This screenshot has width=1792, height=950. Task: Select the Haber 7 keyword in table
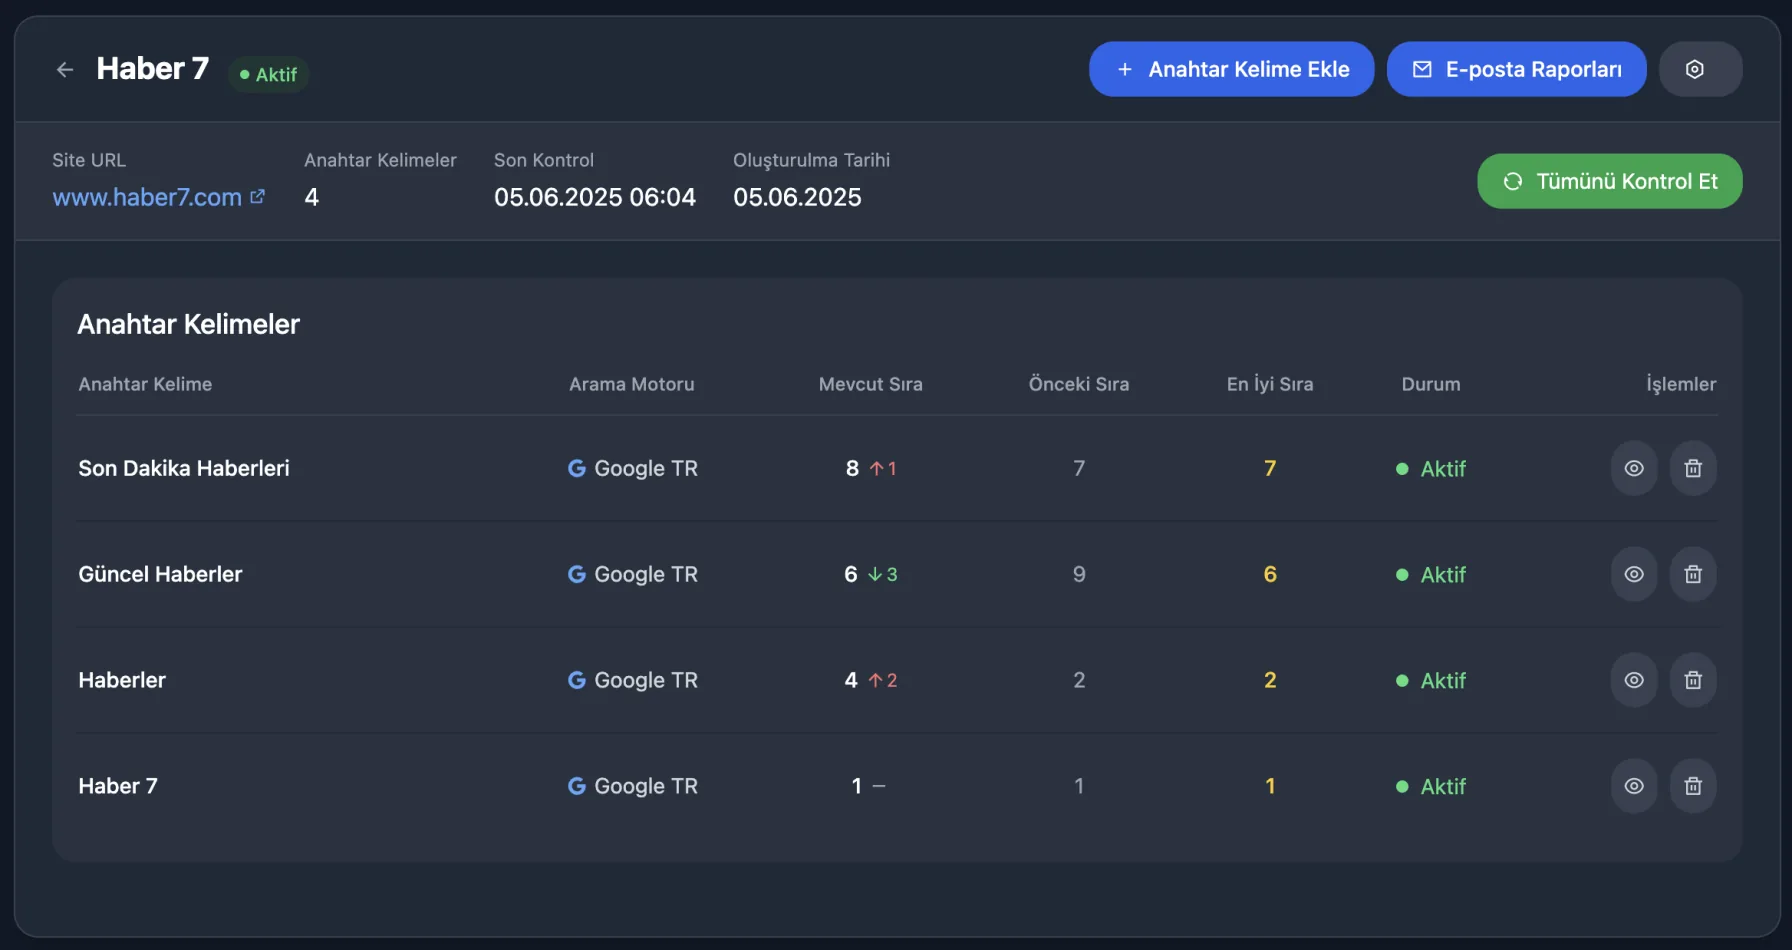click(118, 786)
